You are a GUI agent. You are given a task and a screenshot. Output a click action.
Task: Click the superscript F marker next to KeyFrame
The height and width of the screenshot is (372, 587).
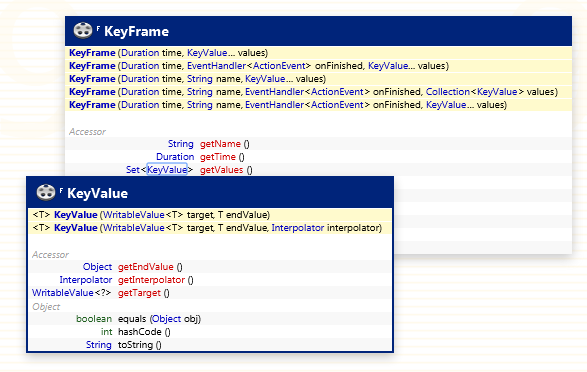(x=98, y=28)
